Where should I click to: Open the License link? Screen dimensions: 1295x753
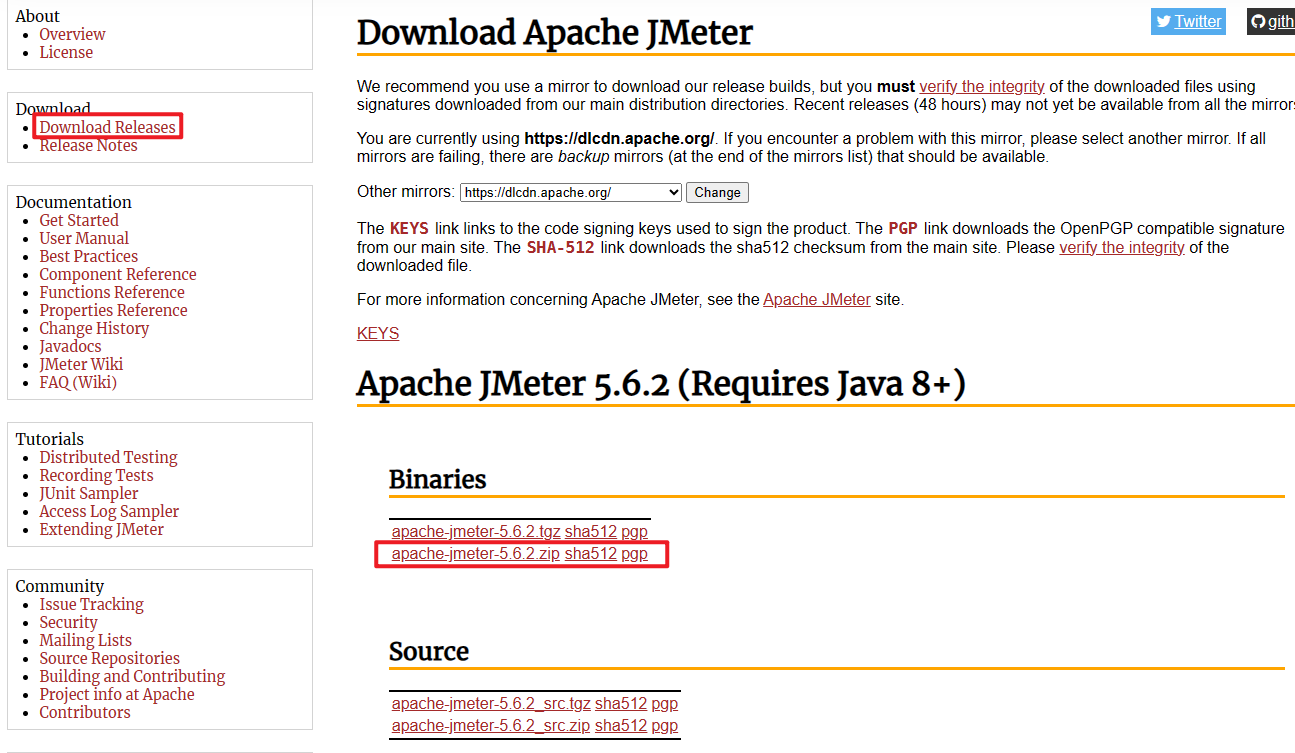66,52
